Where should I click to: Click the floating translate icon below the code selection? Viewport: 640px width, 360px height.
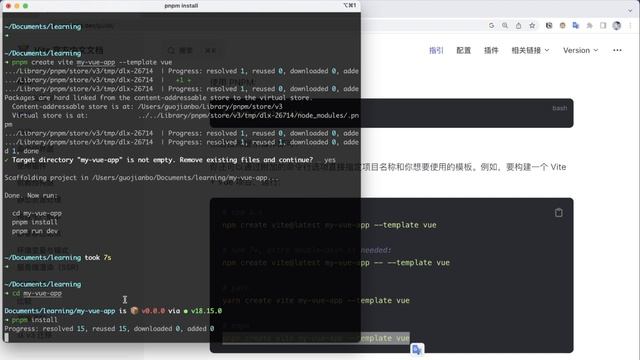(417, 350)
